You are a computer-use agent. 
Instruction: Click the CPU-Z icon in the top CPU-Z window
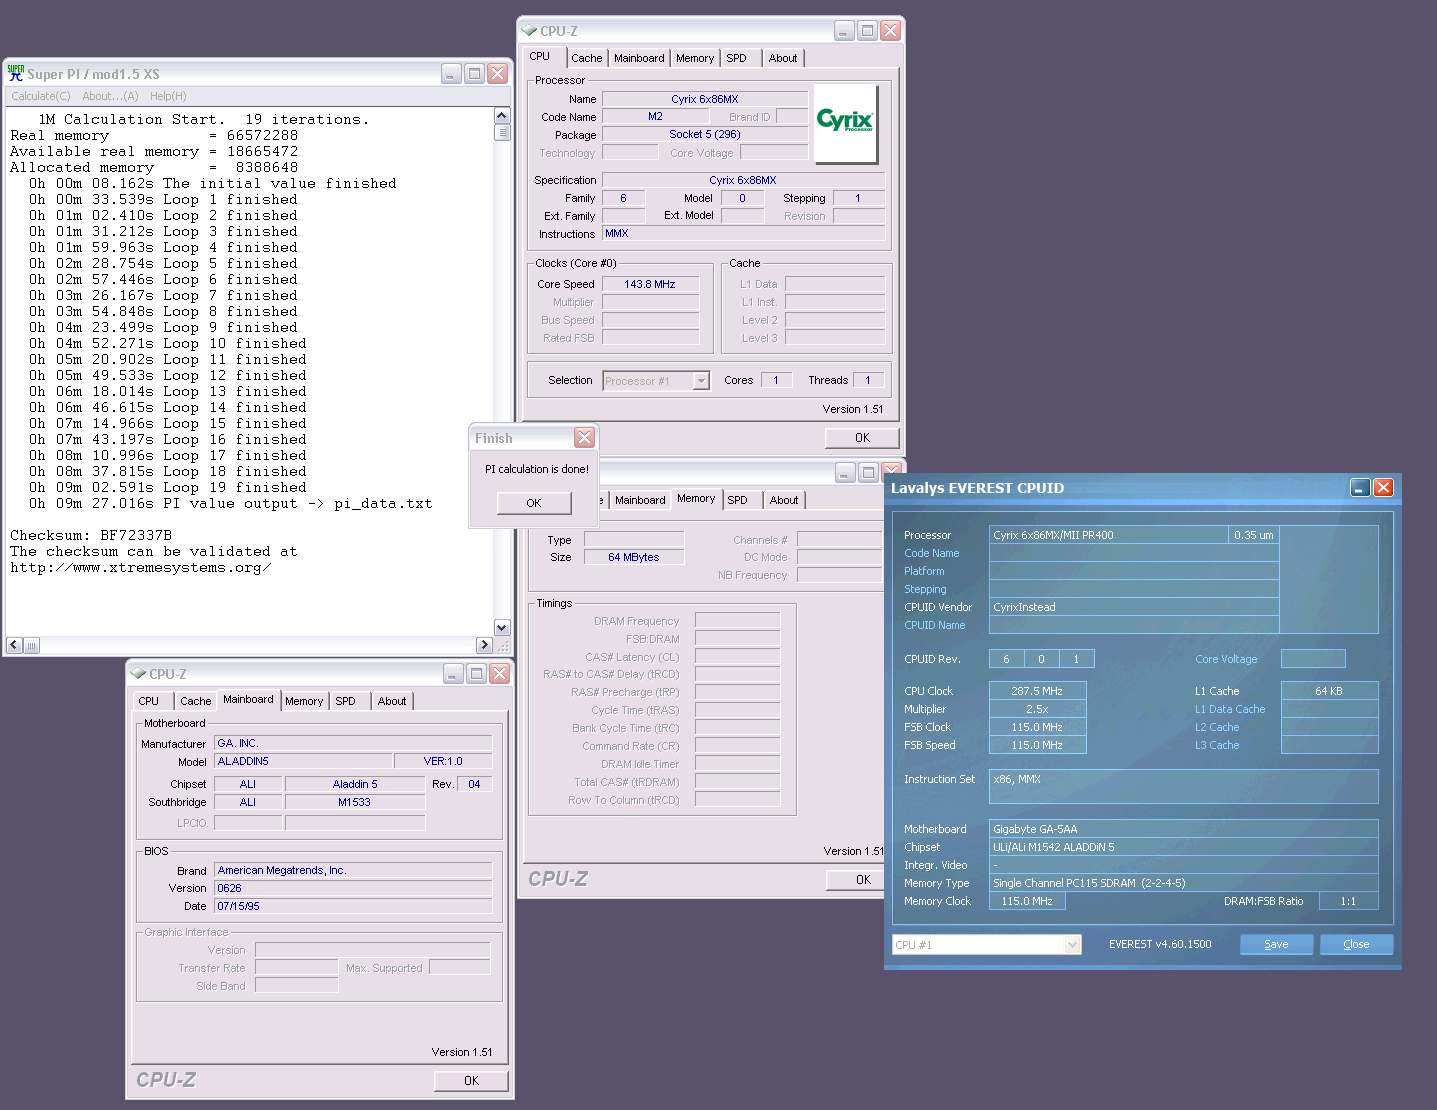(x=529, y=31)
